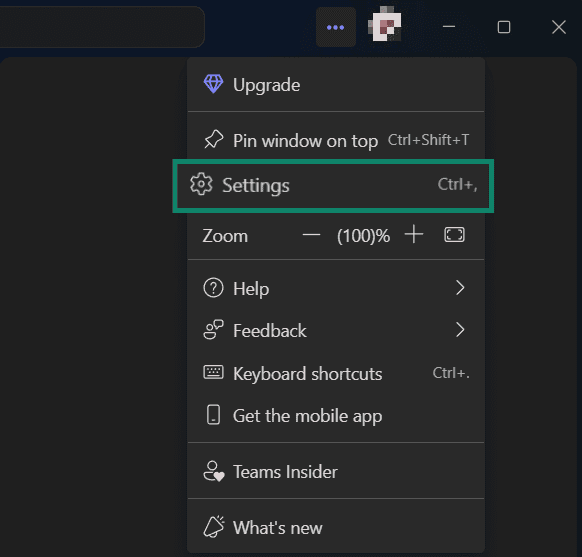Maximize the Teams window
This screenshot has width=582, height=557.
click(x=504, y=27)
